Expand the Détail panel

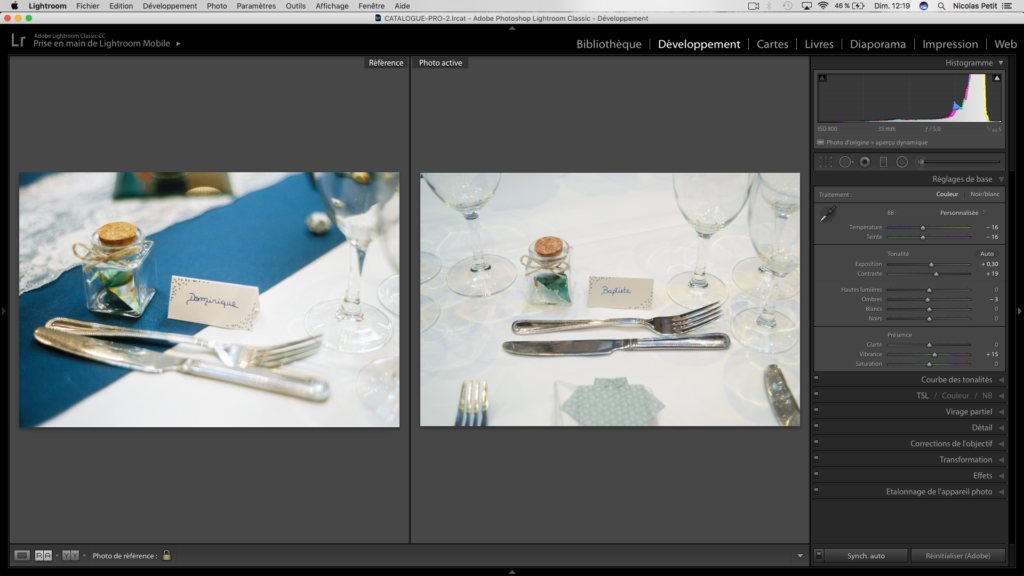click(1001, 428)
